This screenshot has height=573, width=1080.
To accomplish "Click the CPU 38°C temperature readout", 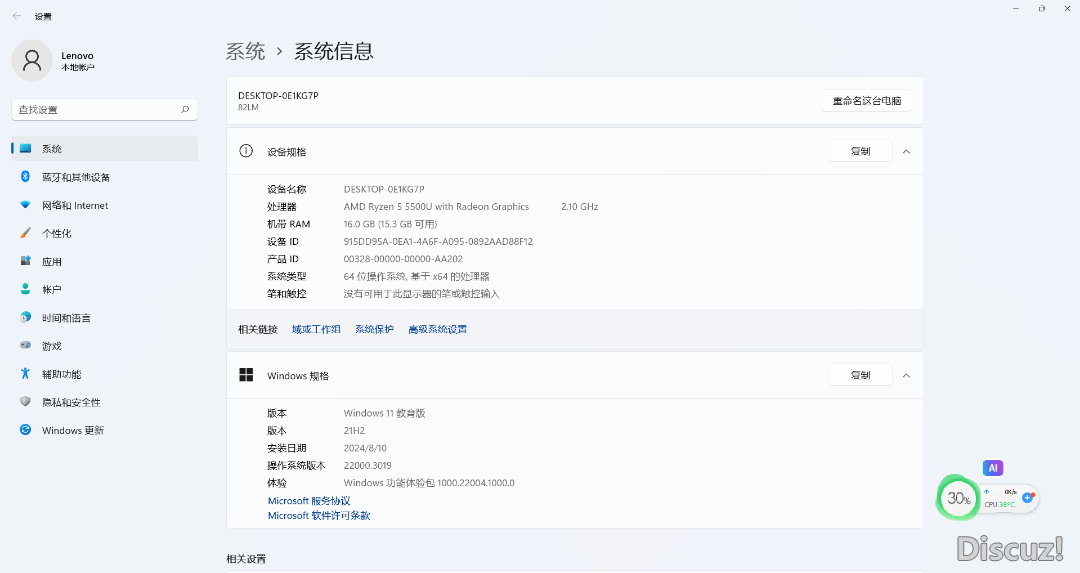I will click(x=999, y=504).
